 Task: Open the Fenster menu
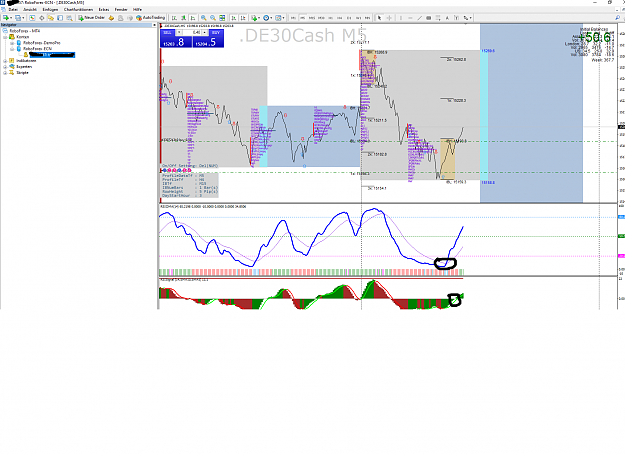click(x=121, y=10)
